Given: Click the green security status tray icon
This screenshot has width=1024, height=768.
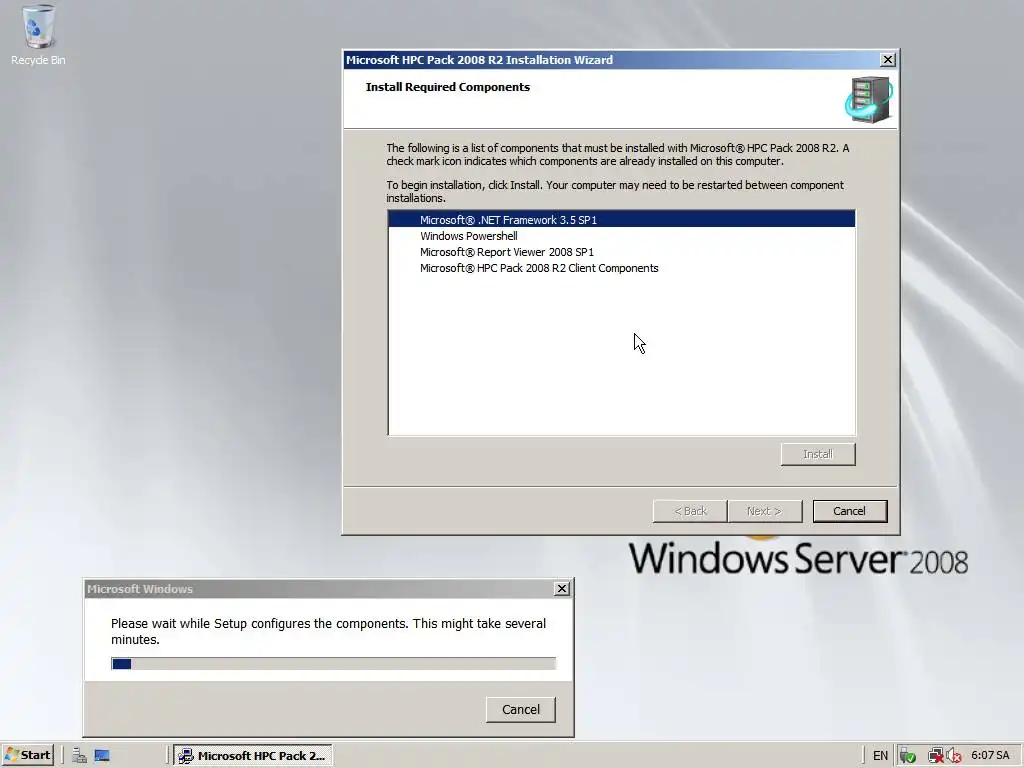Looking at the screenshot, I should click(x=907, y=756).
